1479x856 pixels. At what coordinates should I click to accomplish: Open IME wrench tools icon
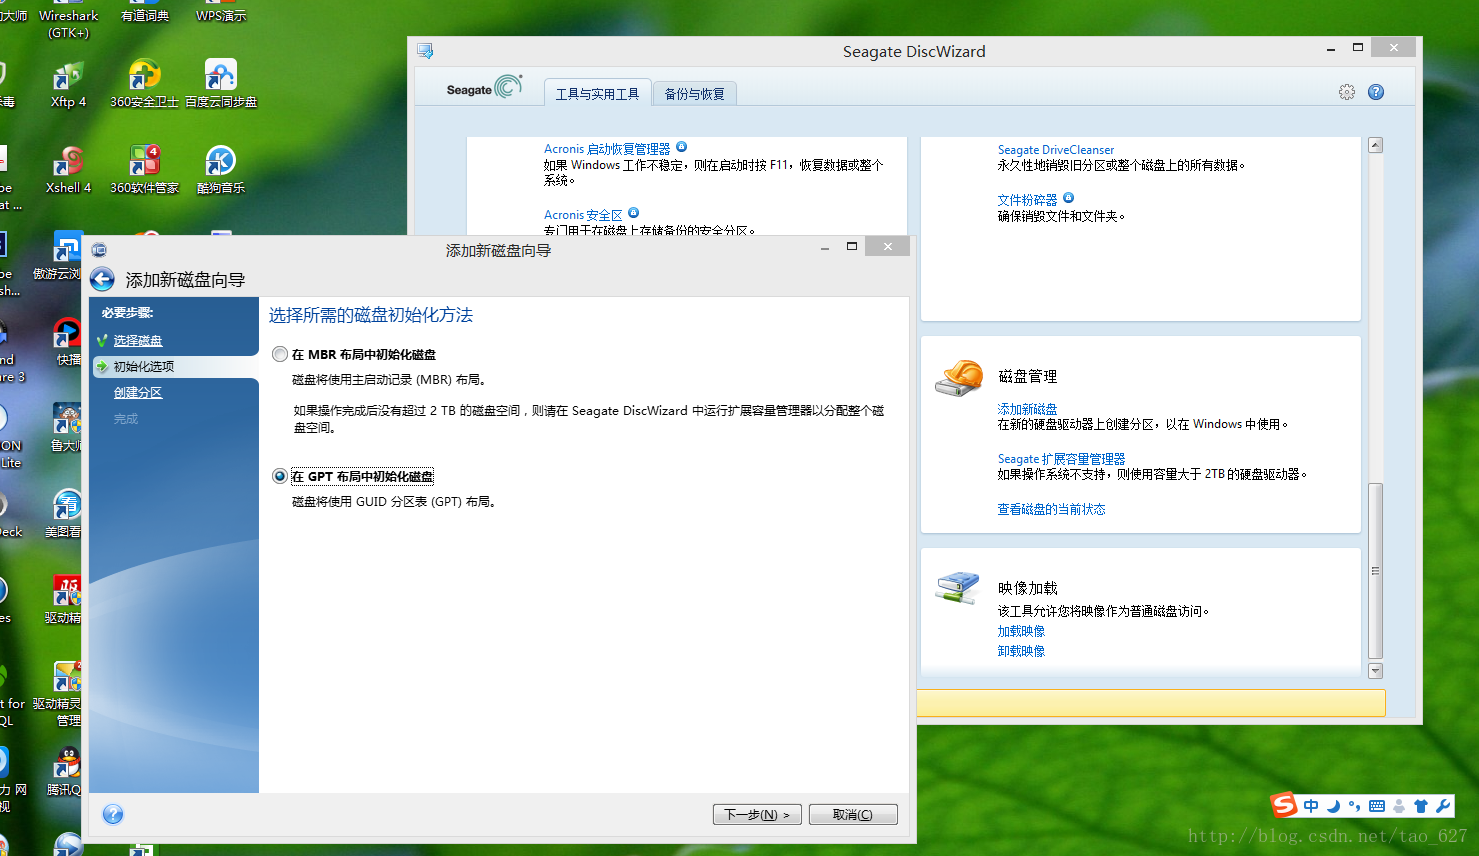coord(1443,806)
